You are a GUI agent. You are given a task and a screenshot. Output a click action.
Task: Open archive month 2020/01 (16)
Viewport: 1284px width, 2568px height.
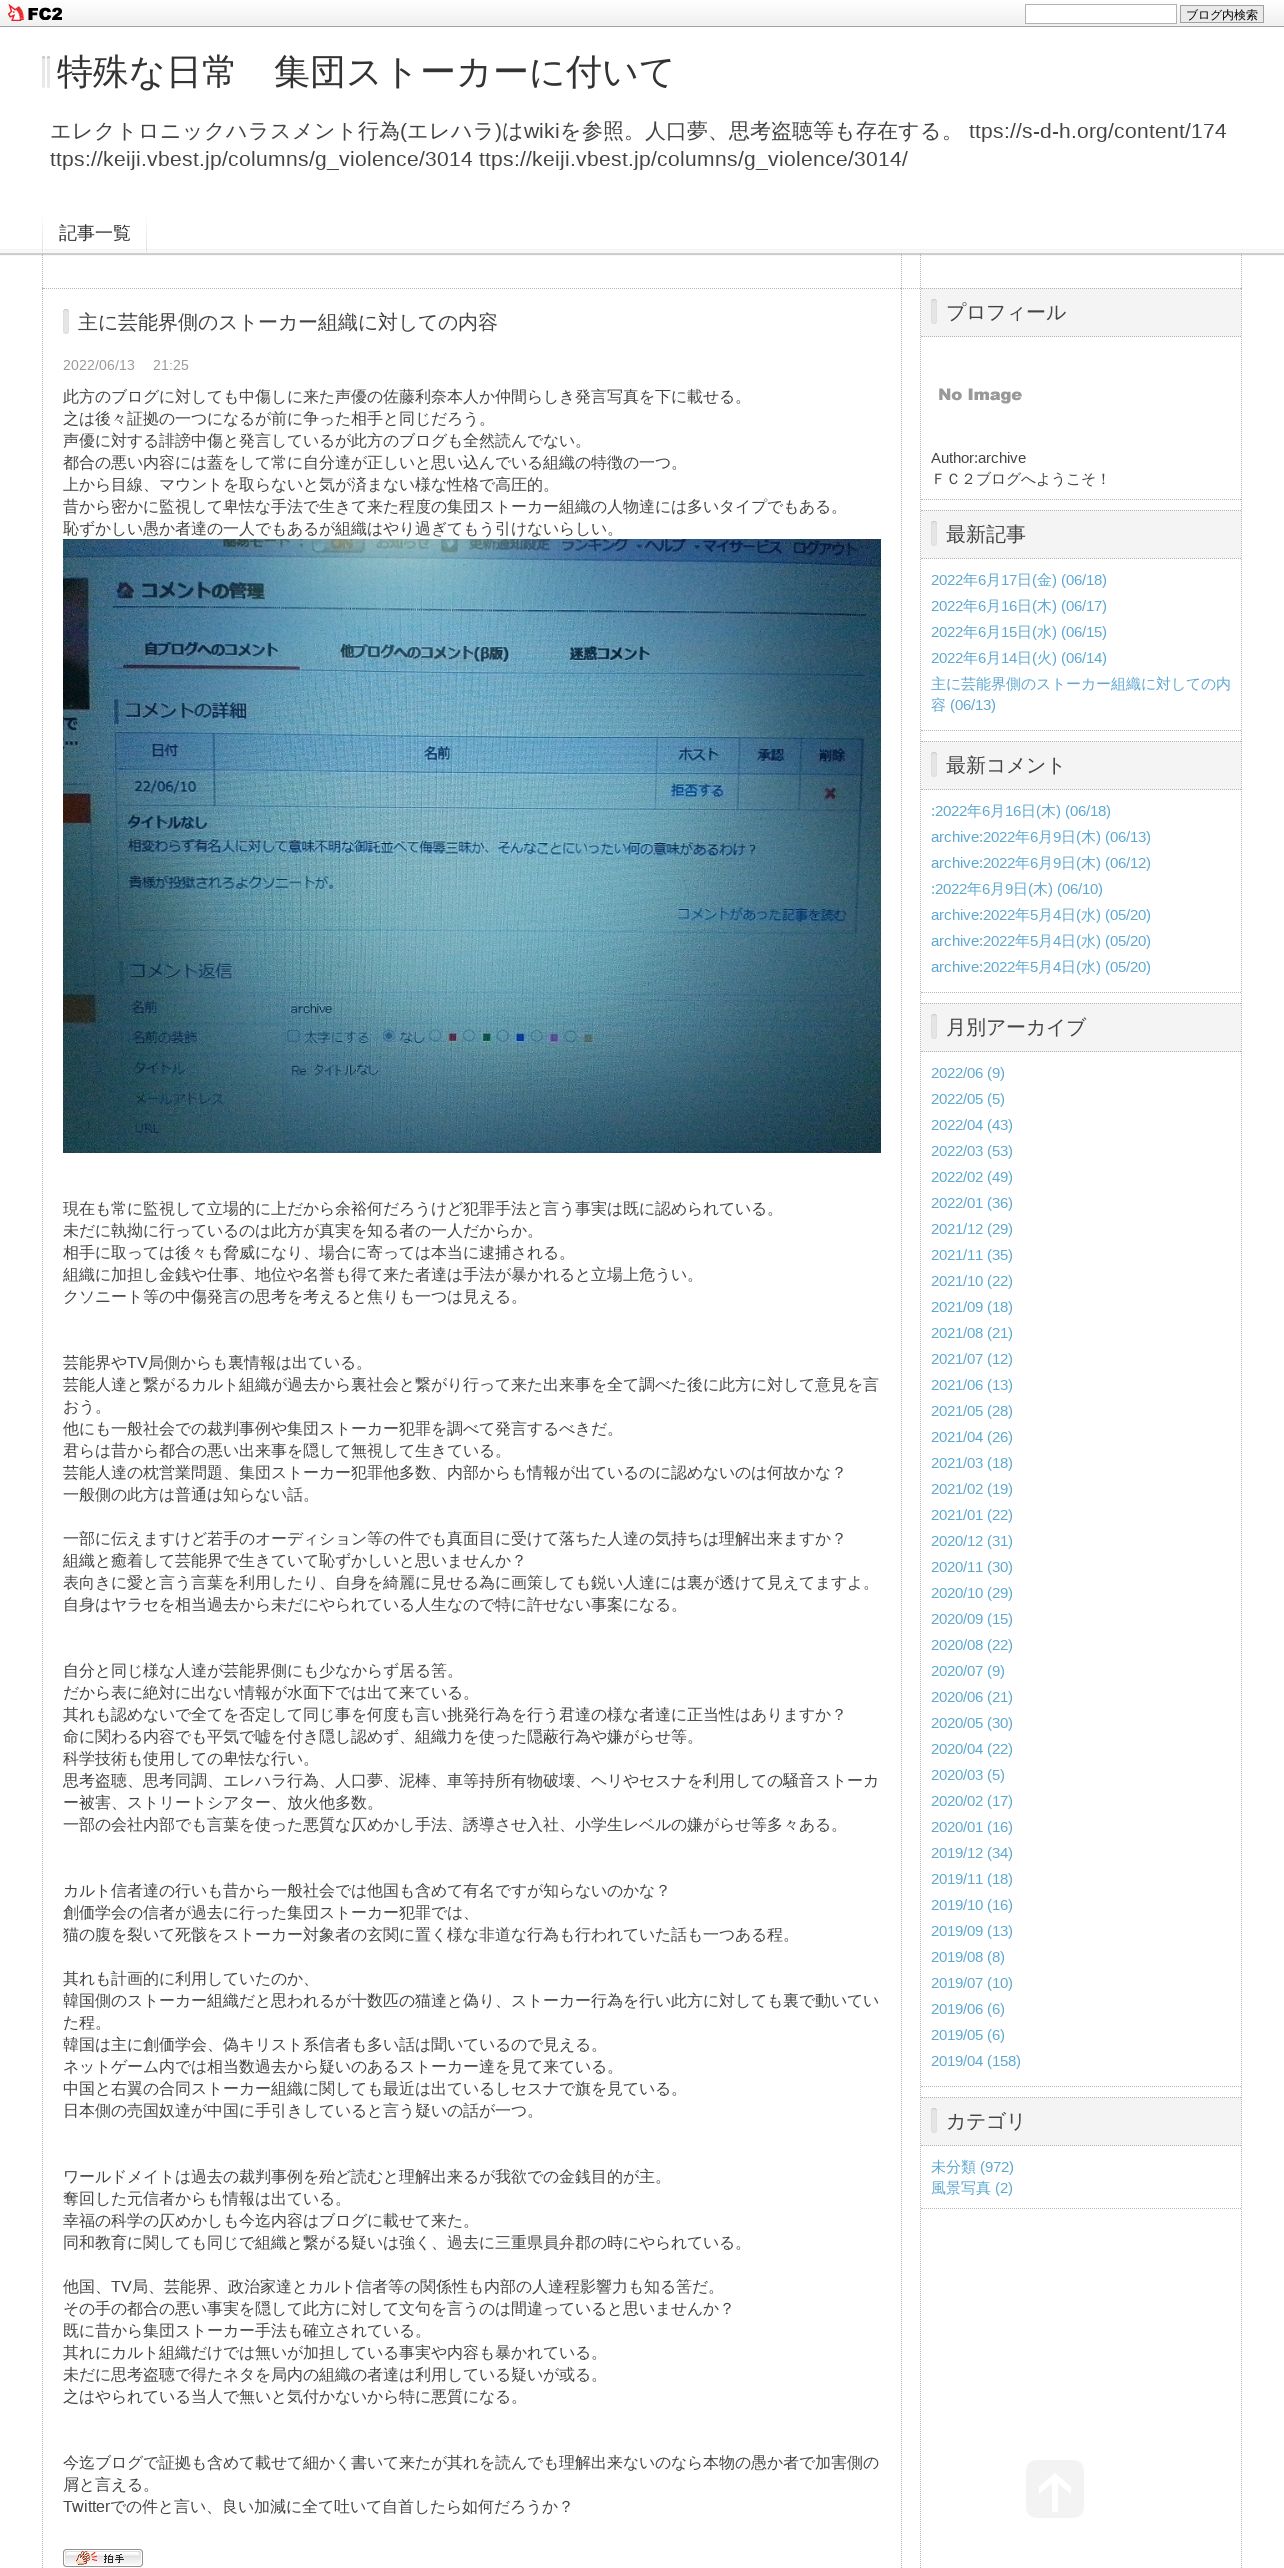[x=971, y=1827]
